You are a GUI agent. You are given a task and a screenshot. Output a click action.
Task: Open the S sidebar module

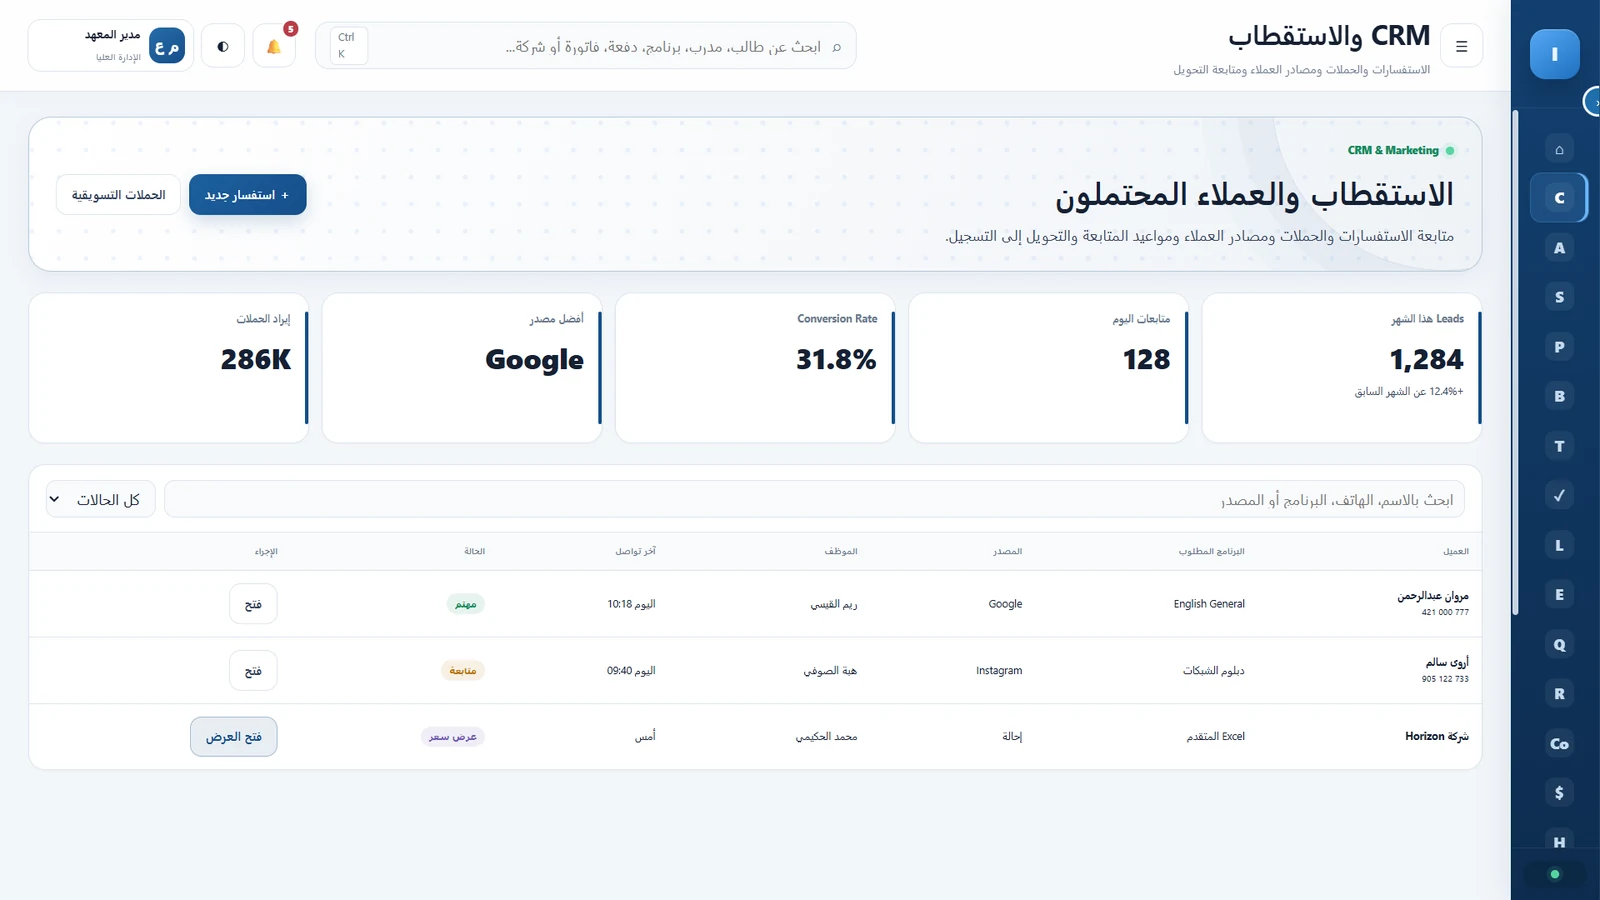coord(1559,297)
